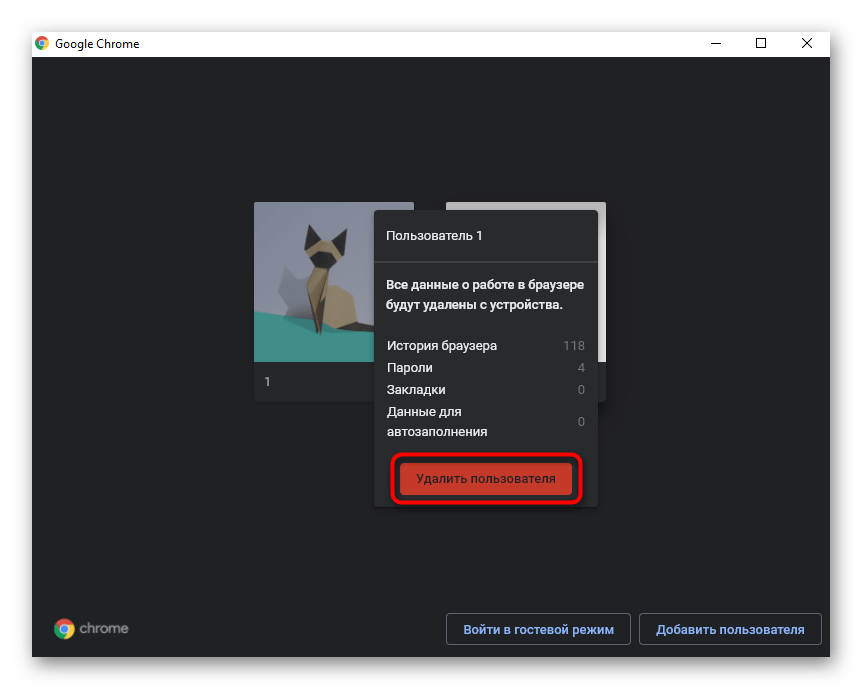Close the Google Chrome window
The height and width of the screenshot is (689, 862).
coord(806,43)
